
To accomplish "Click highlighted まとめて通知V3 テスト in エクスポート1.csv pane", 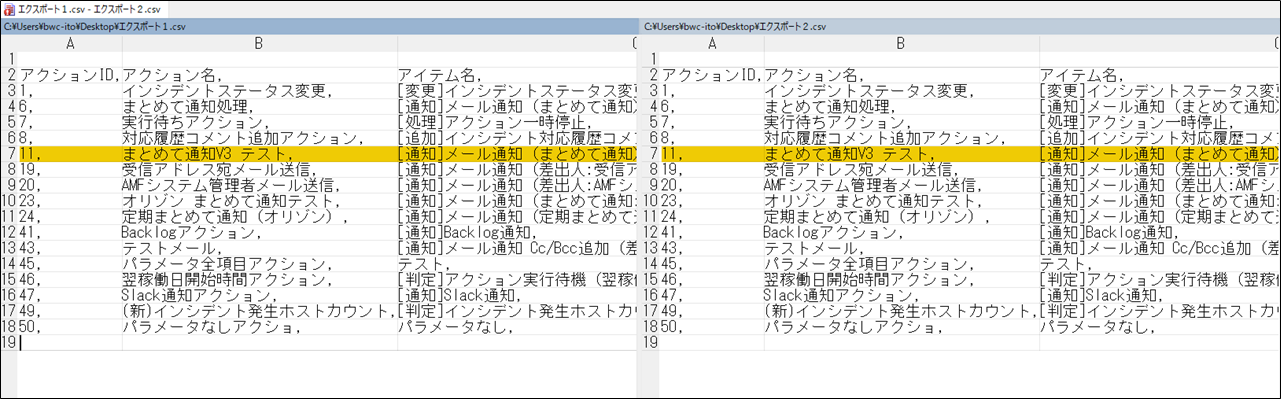I will point(208,154).
